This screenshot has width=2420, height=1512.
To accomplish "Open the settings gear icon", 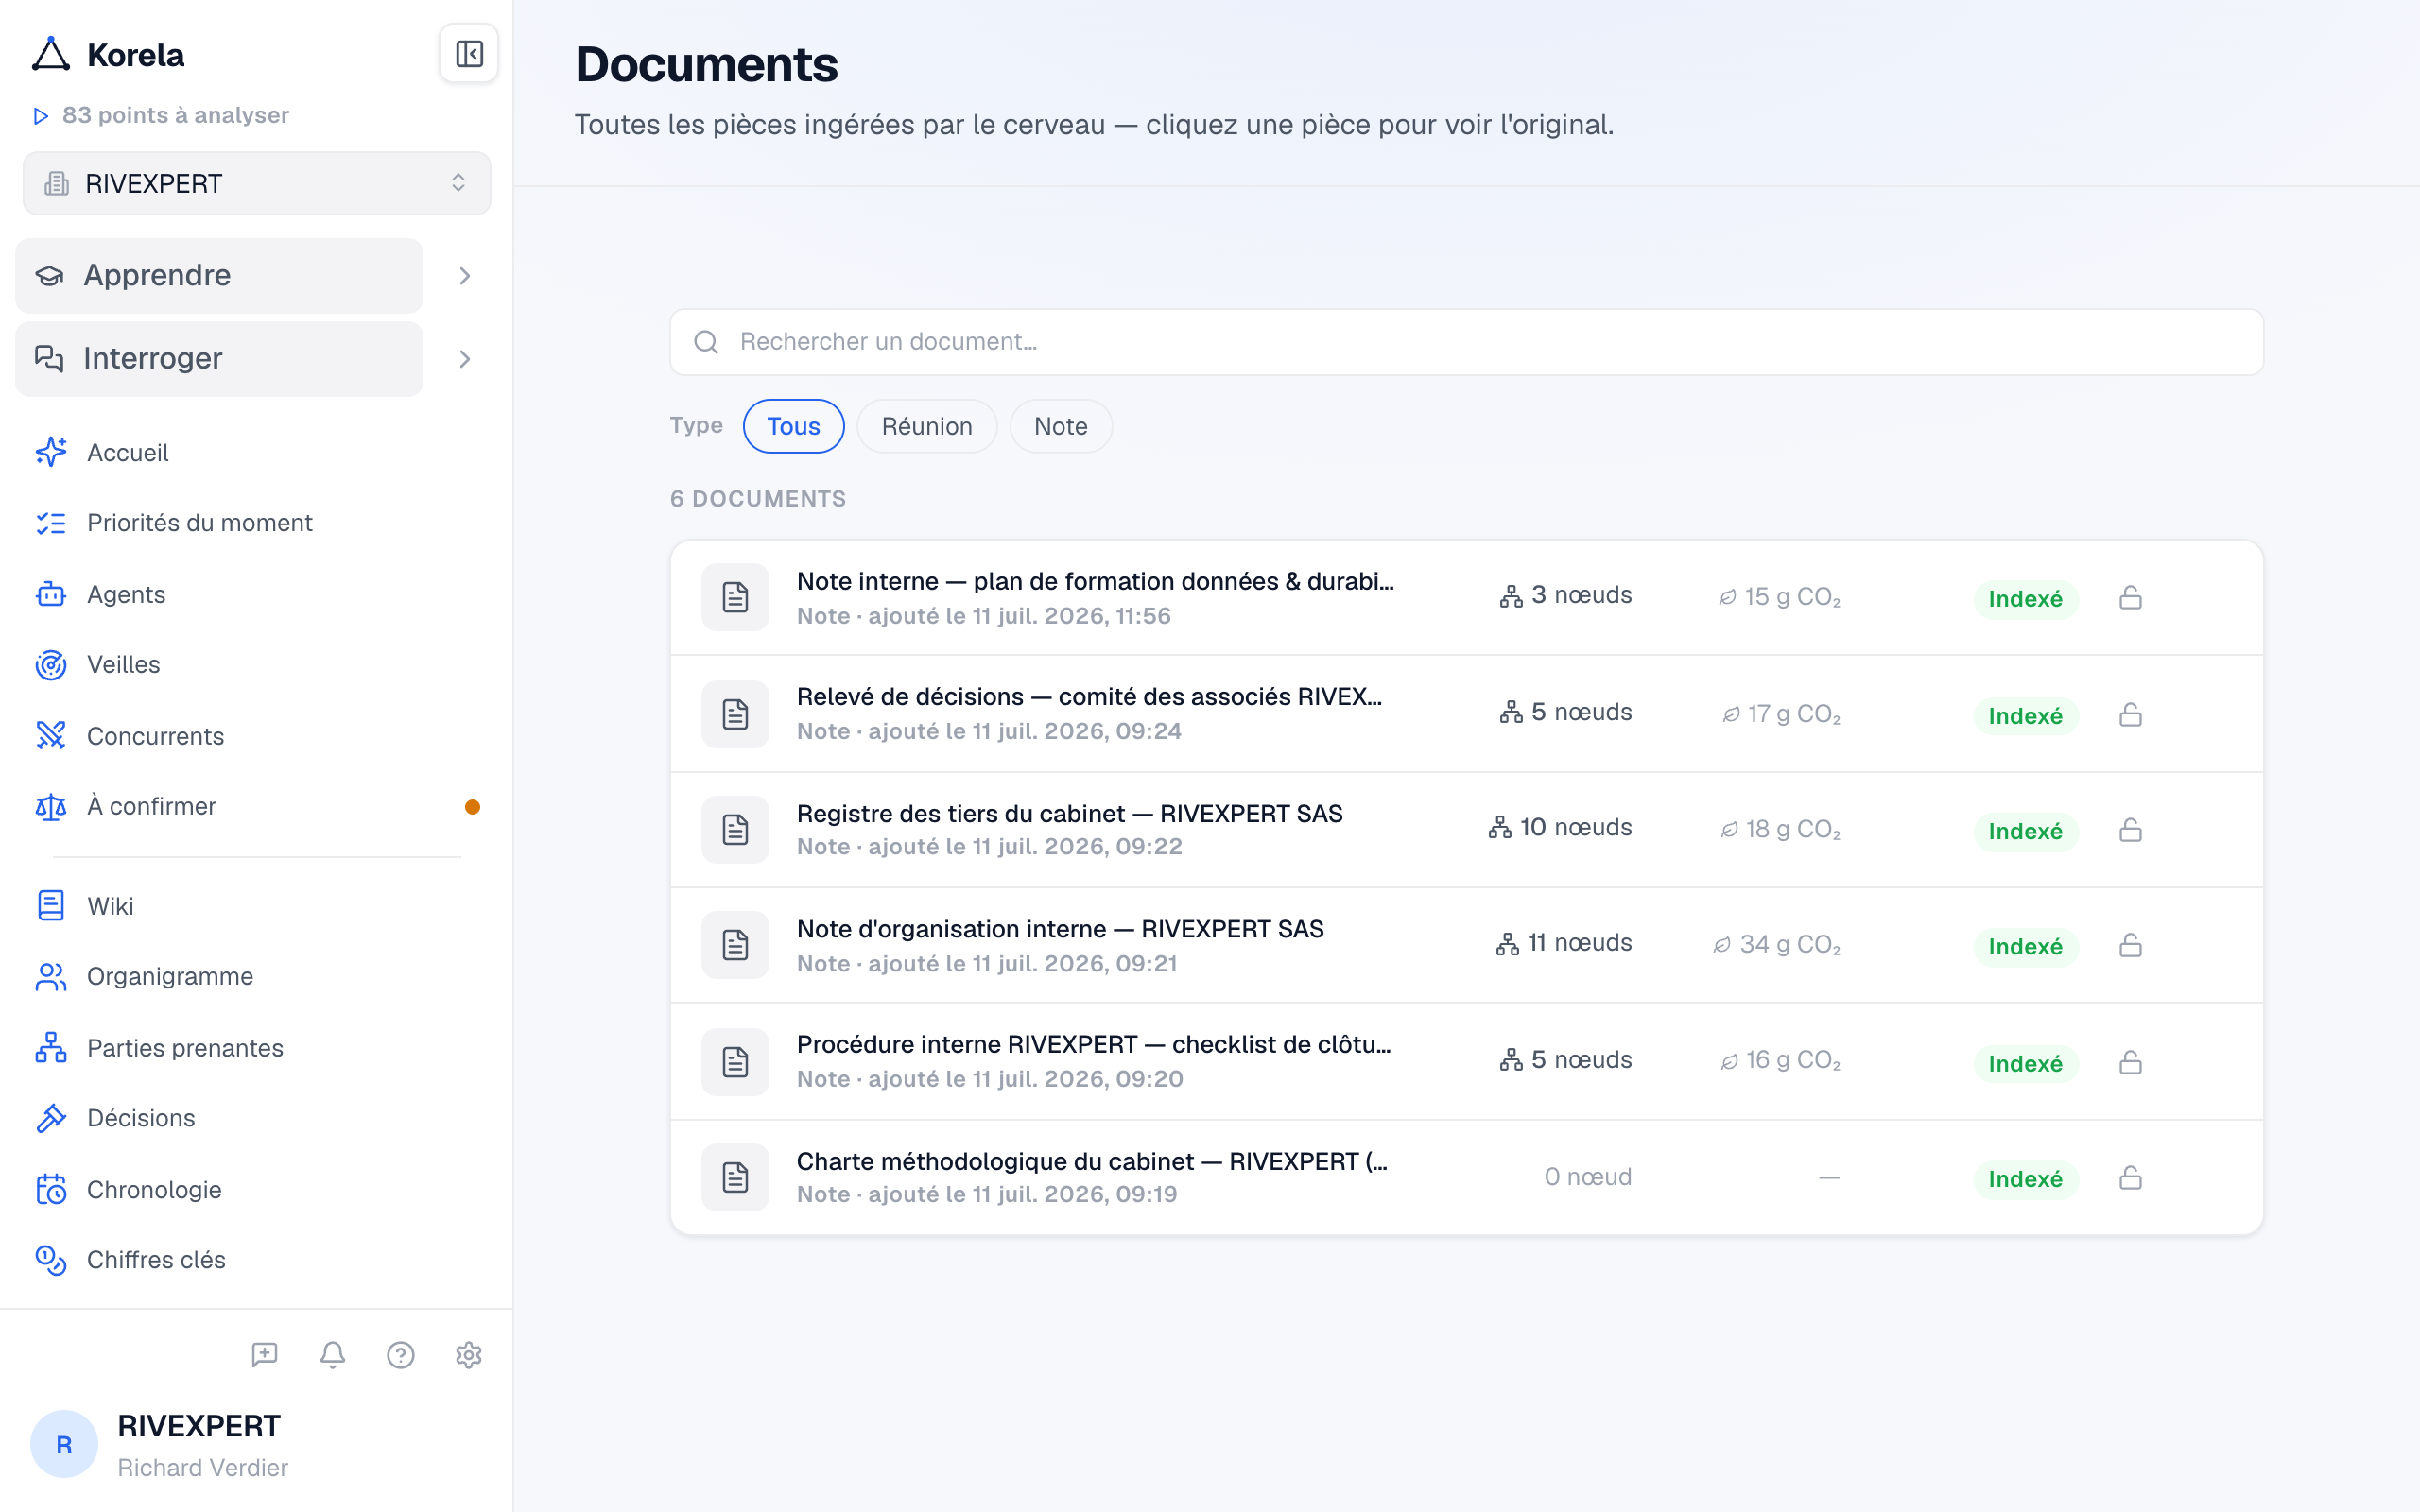I will click(x=469, y=1355).
